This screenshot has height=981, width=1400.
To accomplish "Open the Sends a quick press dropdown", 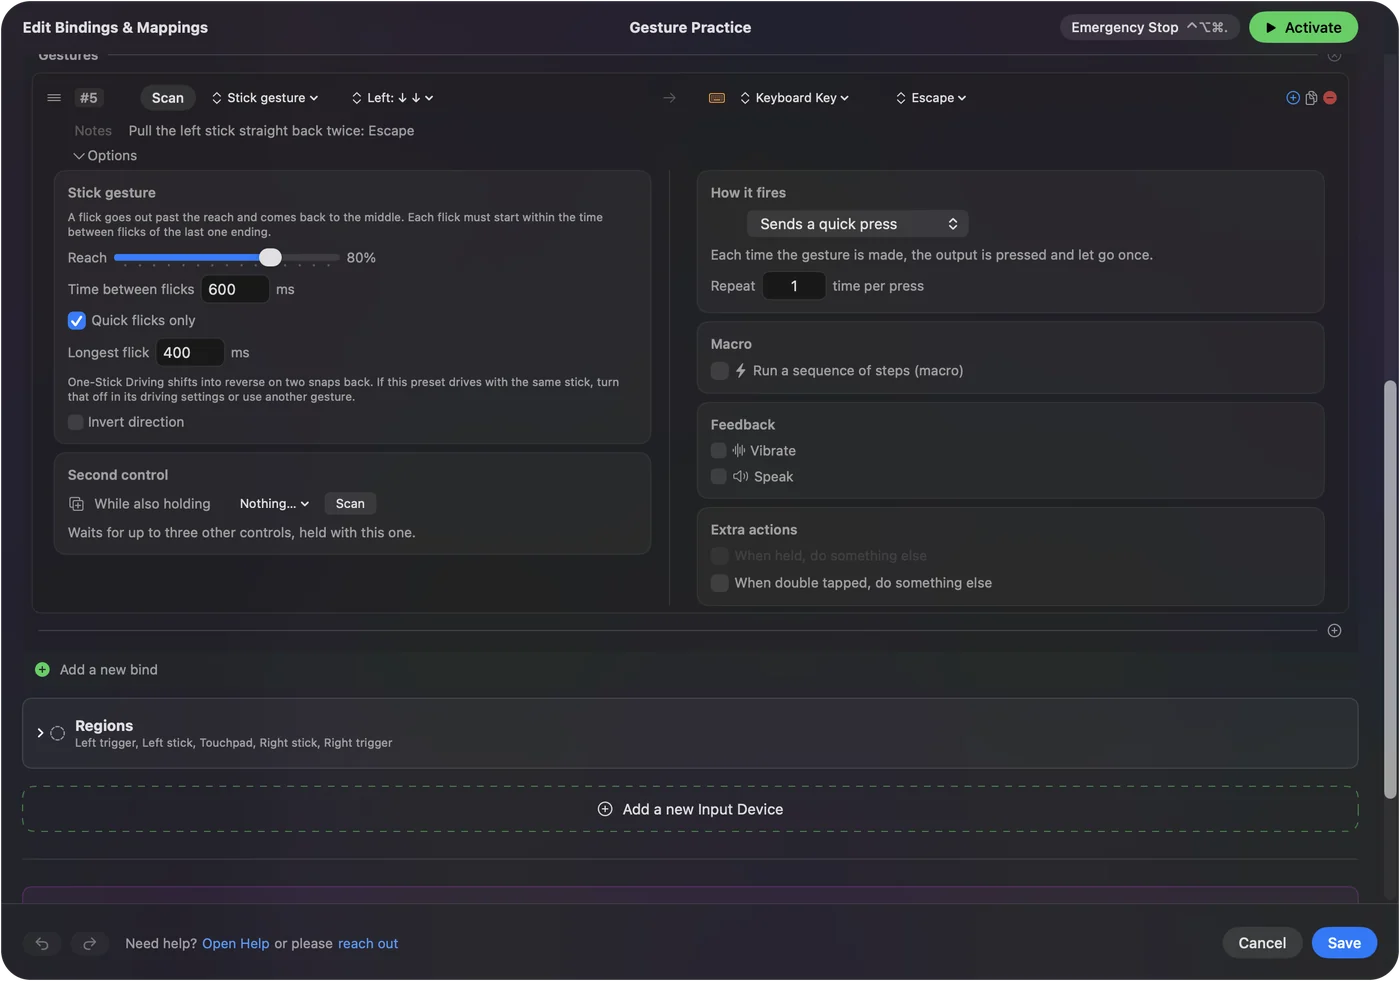I will coord(858,224).
